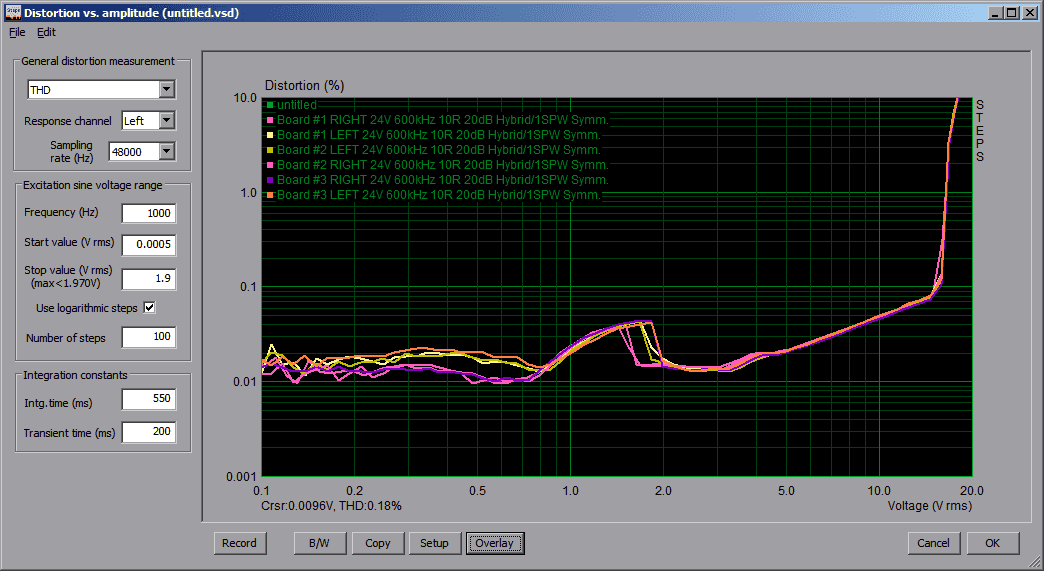This screenshot has height=571, width=1044.
Task: Open the Response channel dropdown
Action: click(166, 121)
